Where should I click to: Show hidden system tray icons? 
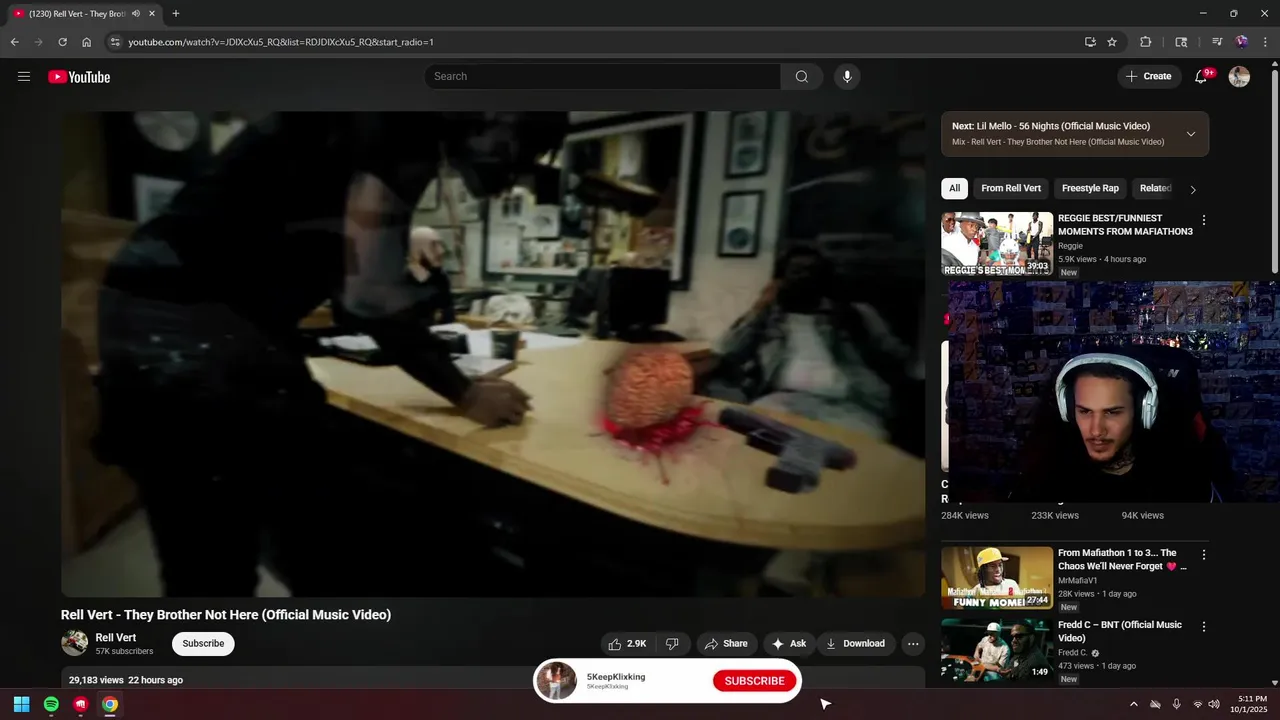tap(1133, 704)
